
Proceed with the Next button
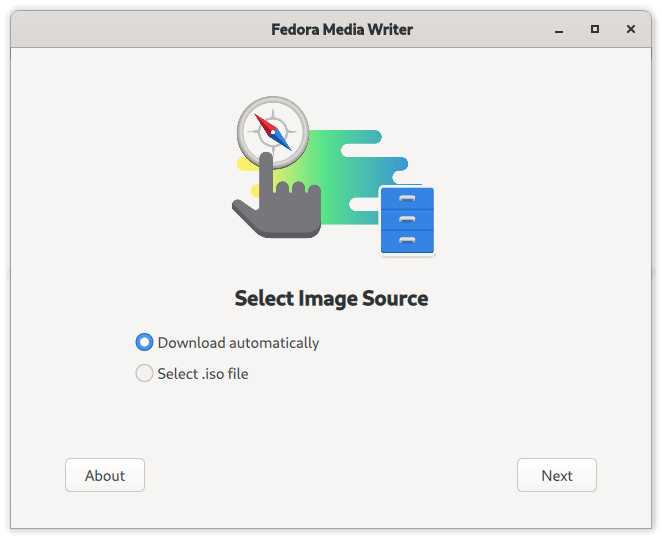557,475
